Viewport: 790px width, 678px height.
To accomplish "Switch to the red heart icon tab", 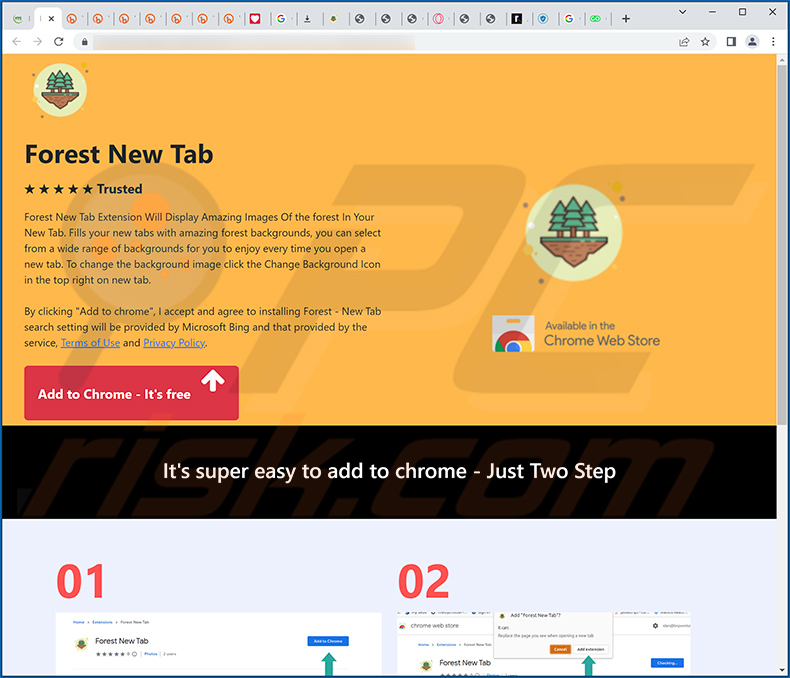I will [255, 19].
